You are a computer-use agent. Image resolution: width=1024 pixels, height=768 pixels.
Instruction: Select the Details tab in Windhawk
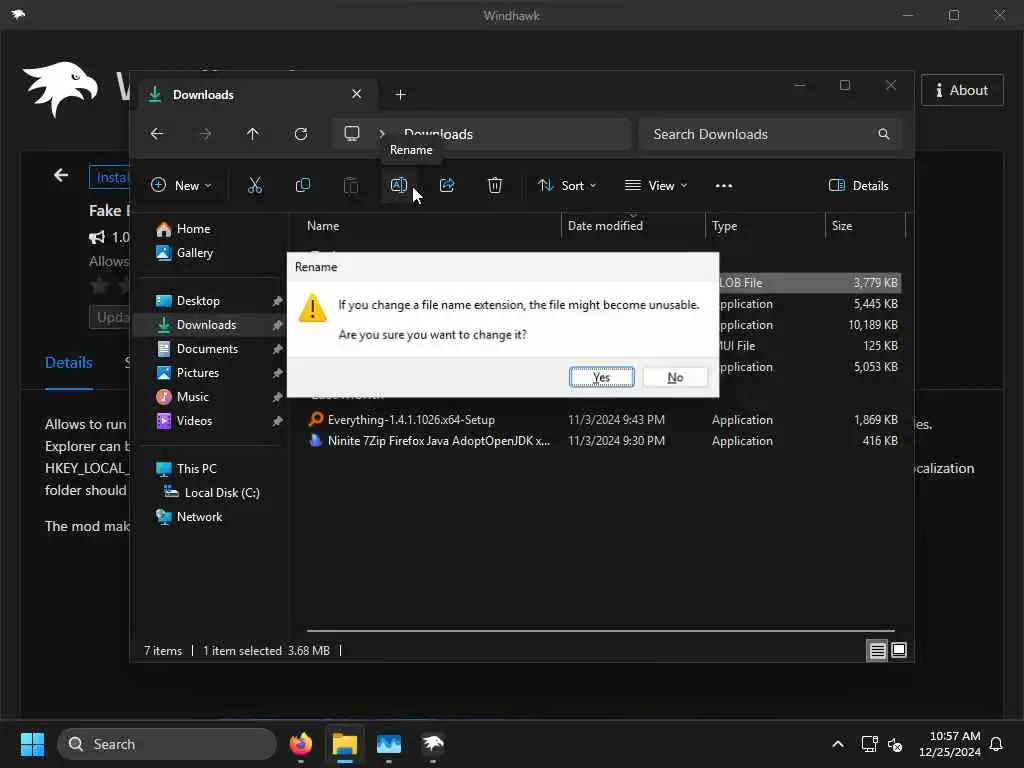(x=69, y=363)
